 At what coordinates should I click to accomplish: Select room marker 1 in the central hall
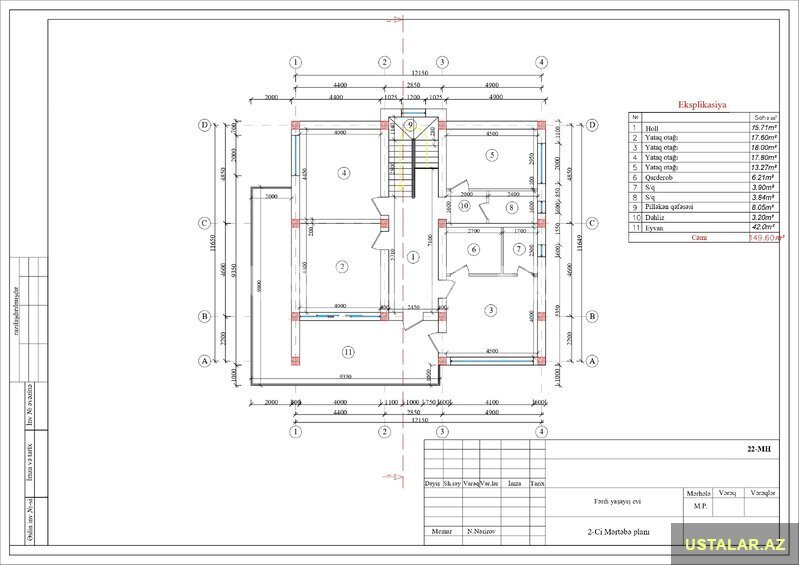tap(411, 257)
